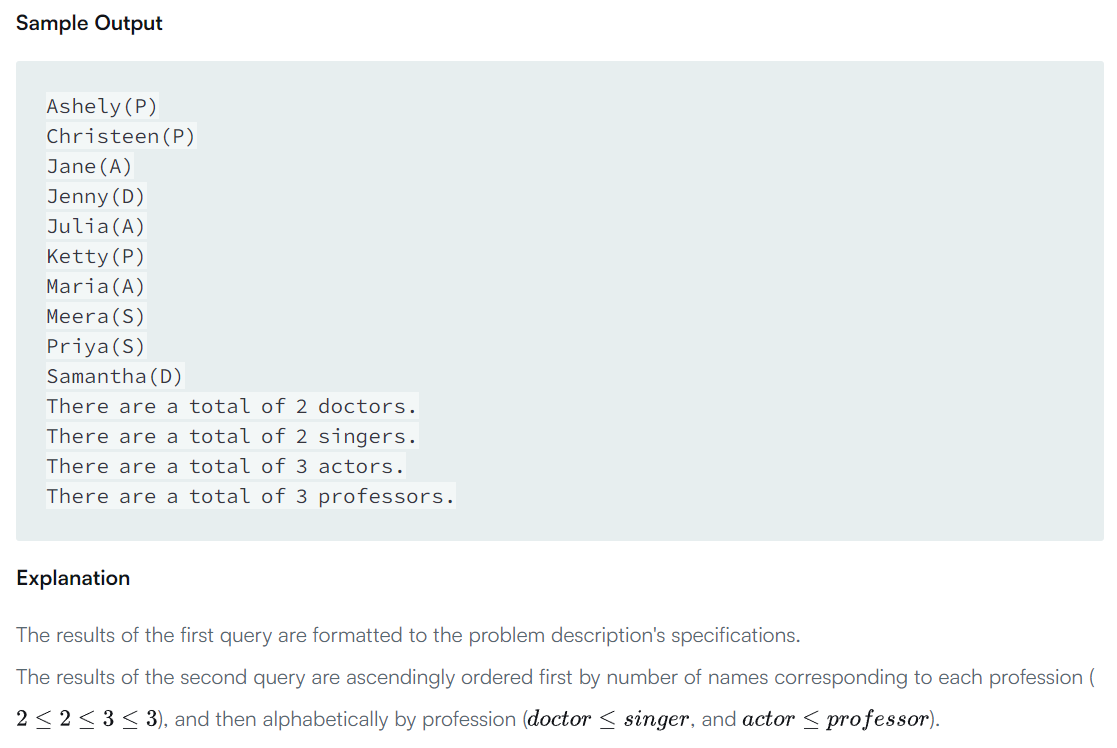Click the Maria(A) output line
Screen dimensions: 1117x748
click(x=95, y=286)
